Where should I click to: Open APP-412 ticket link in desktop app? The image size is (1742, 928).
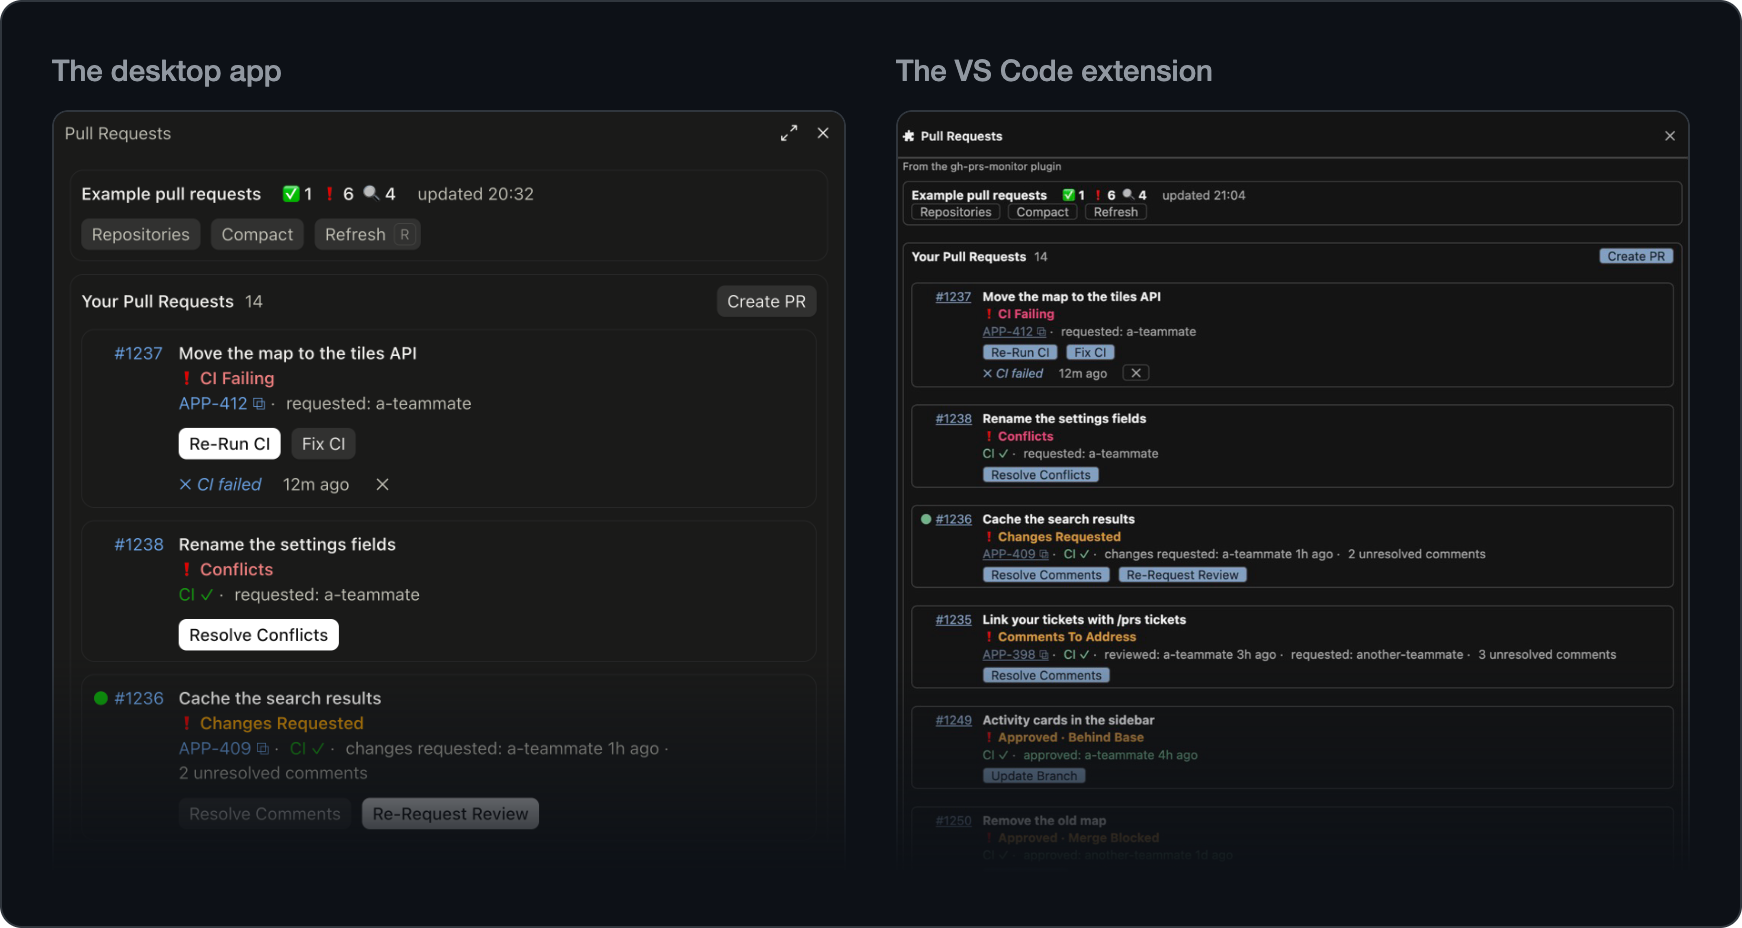point(213,403)
